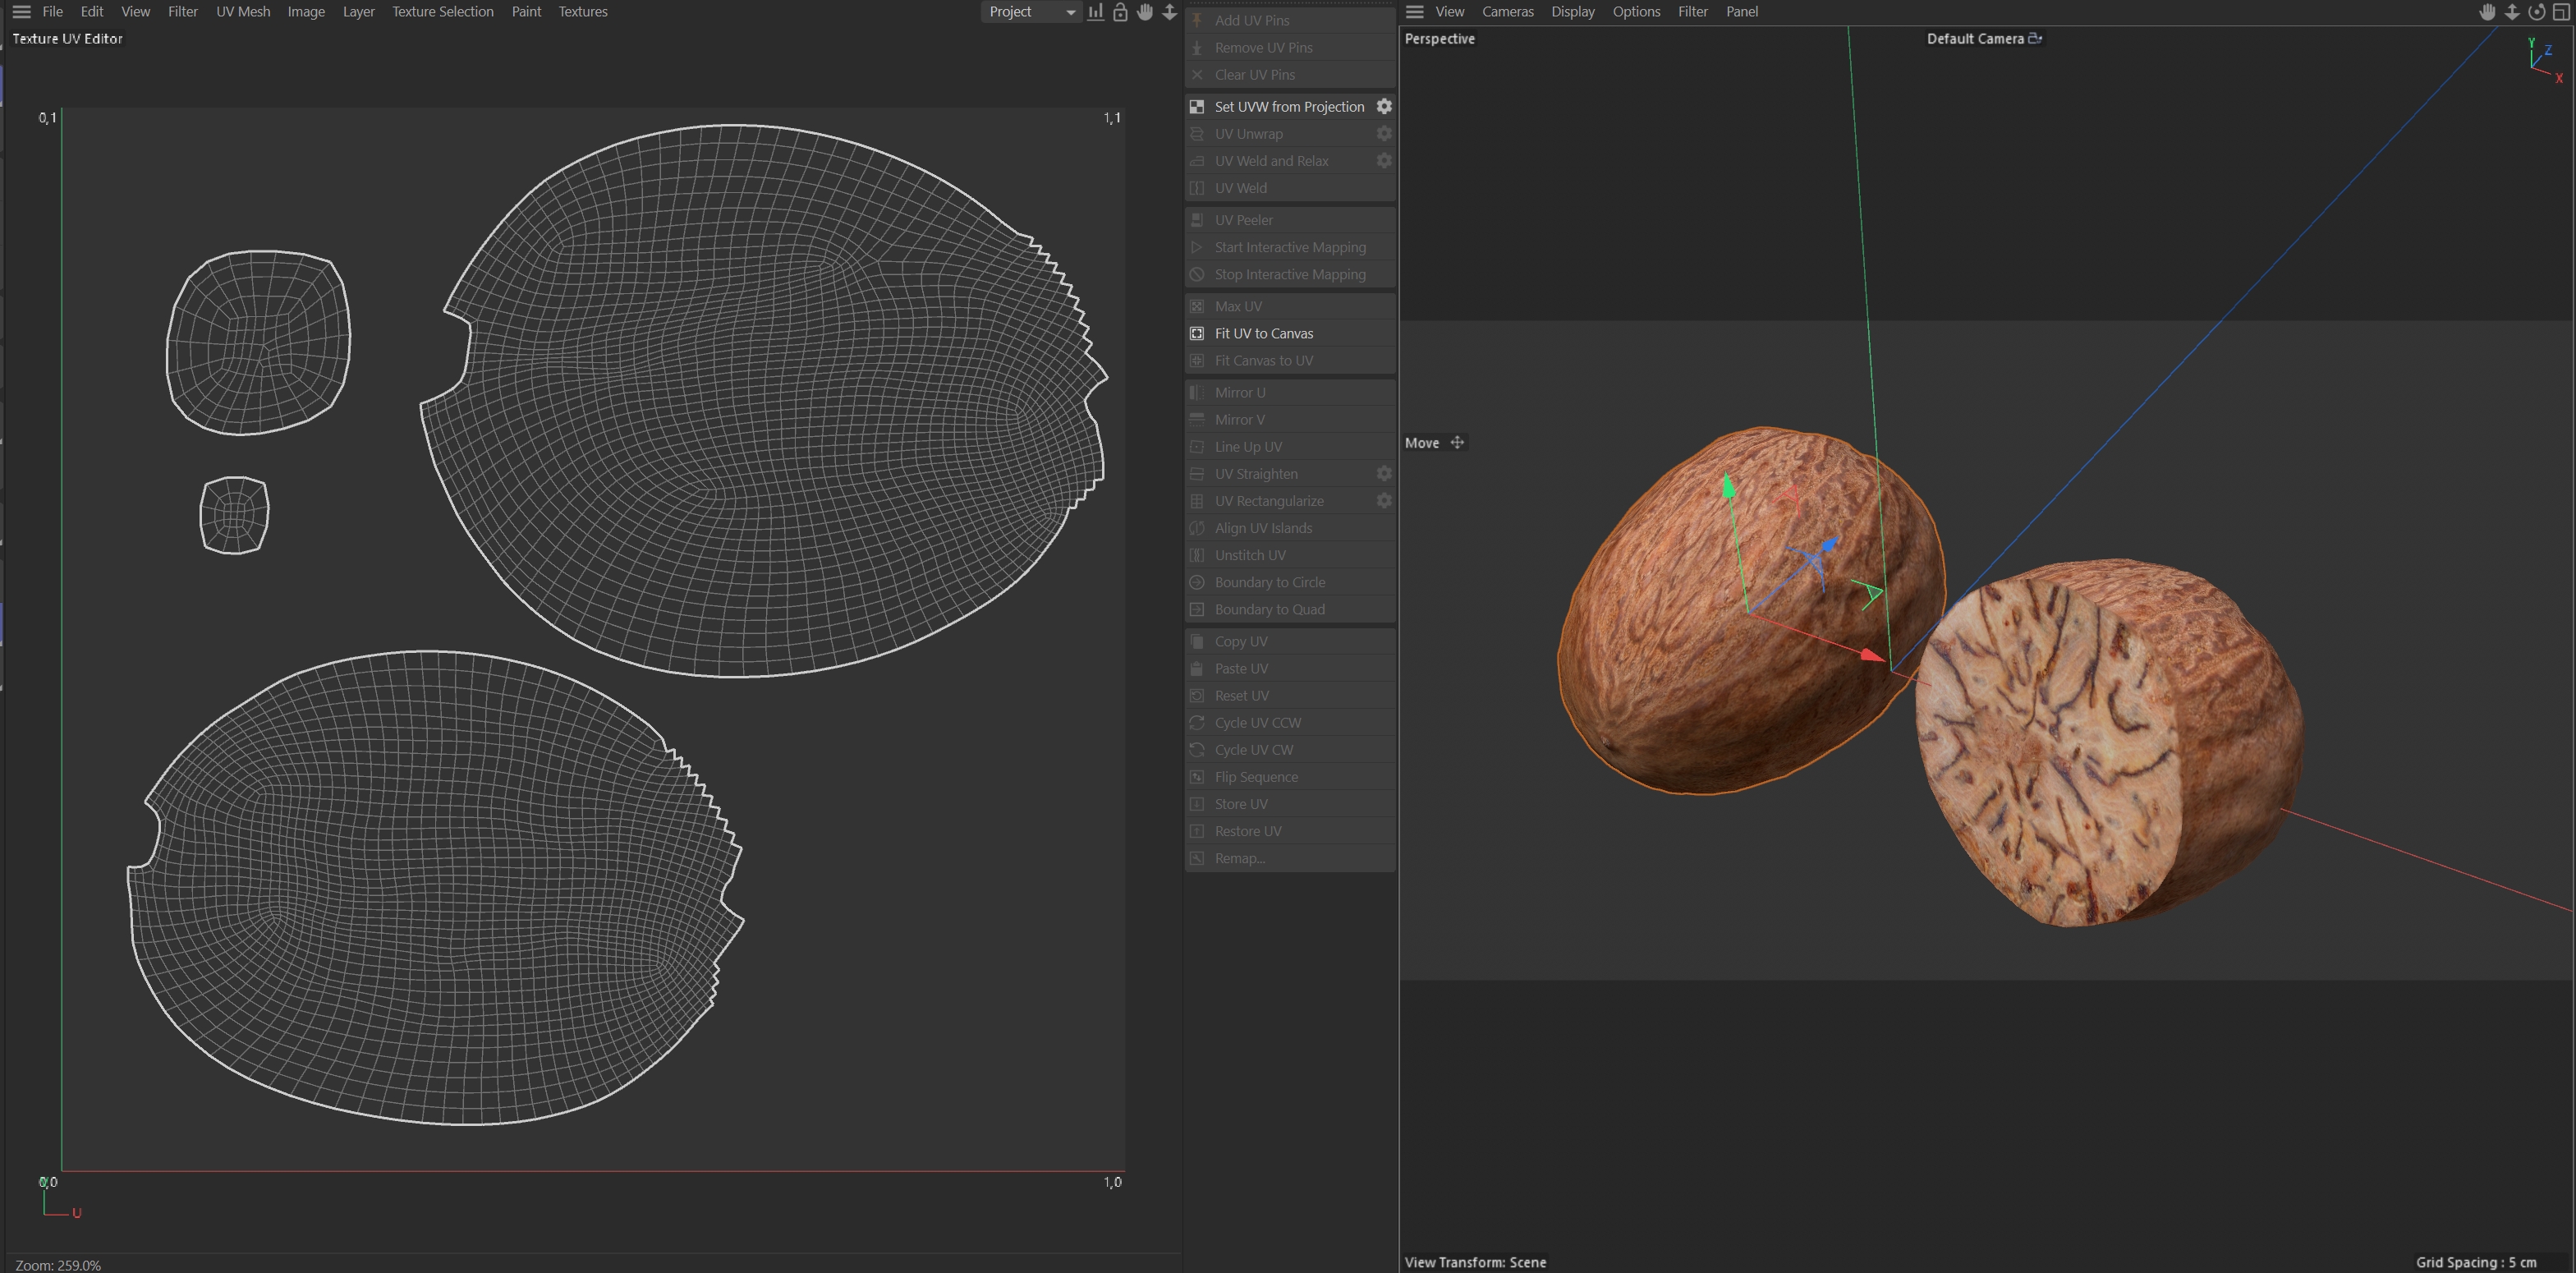Open the Project dropdown in UV editor
This screenshot has height=1273, width=2576.
click(x=1031, y=12)
